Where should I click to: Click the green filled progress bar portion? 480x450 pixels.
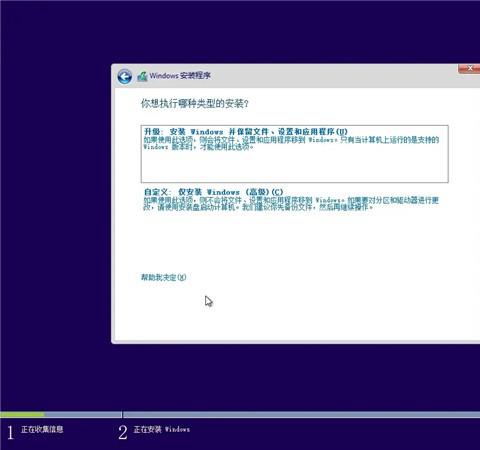click(22, 414)
